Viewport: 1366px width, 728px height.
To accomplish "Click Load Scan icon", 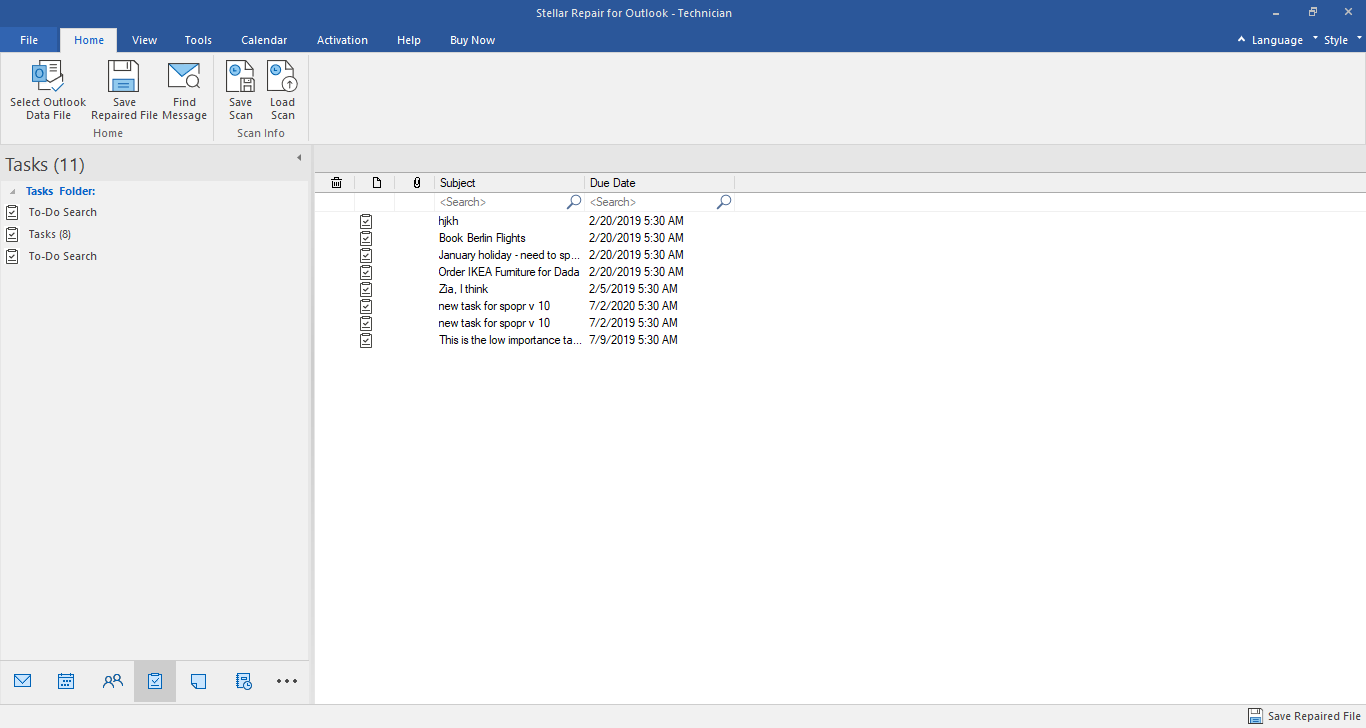I will pos(282,77).
